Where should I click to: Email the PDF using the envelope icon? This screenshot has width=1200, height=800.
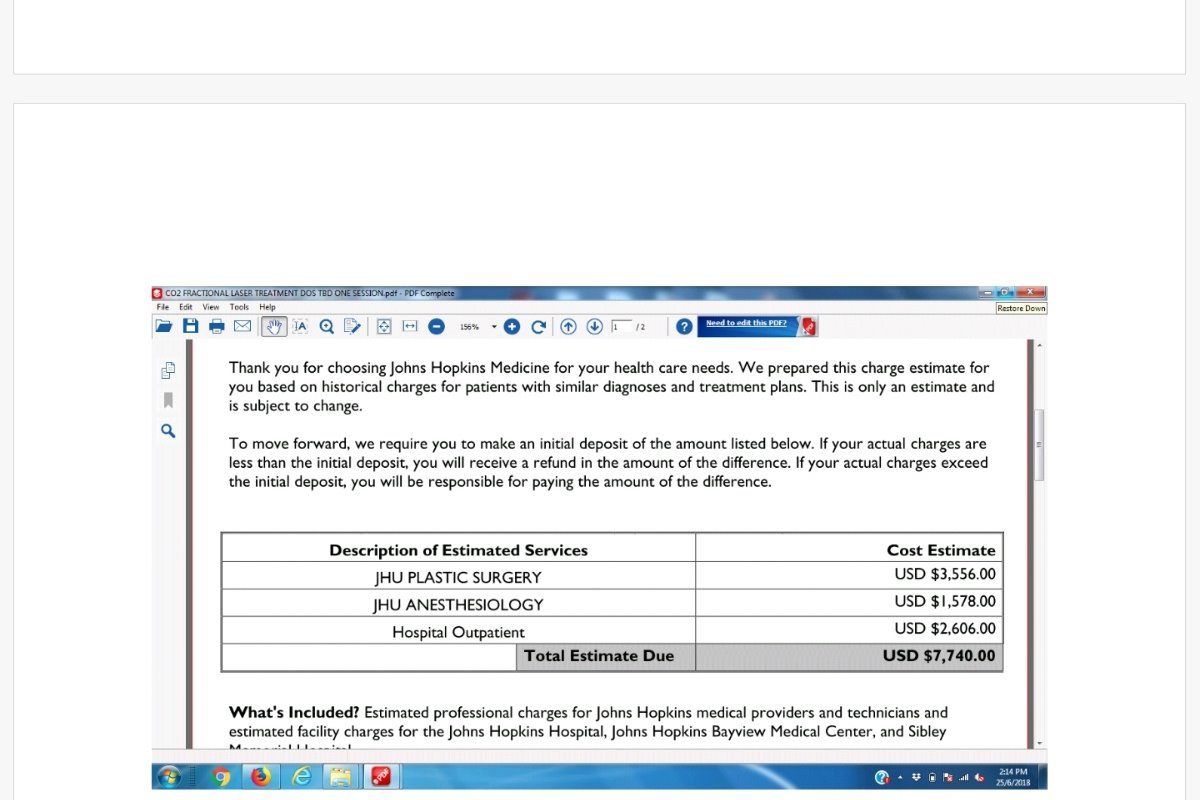(242, 326)
